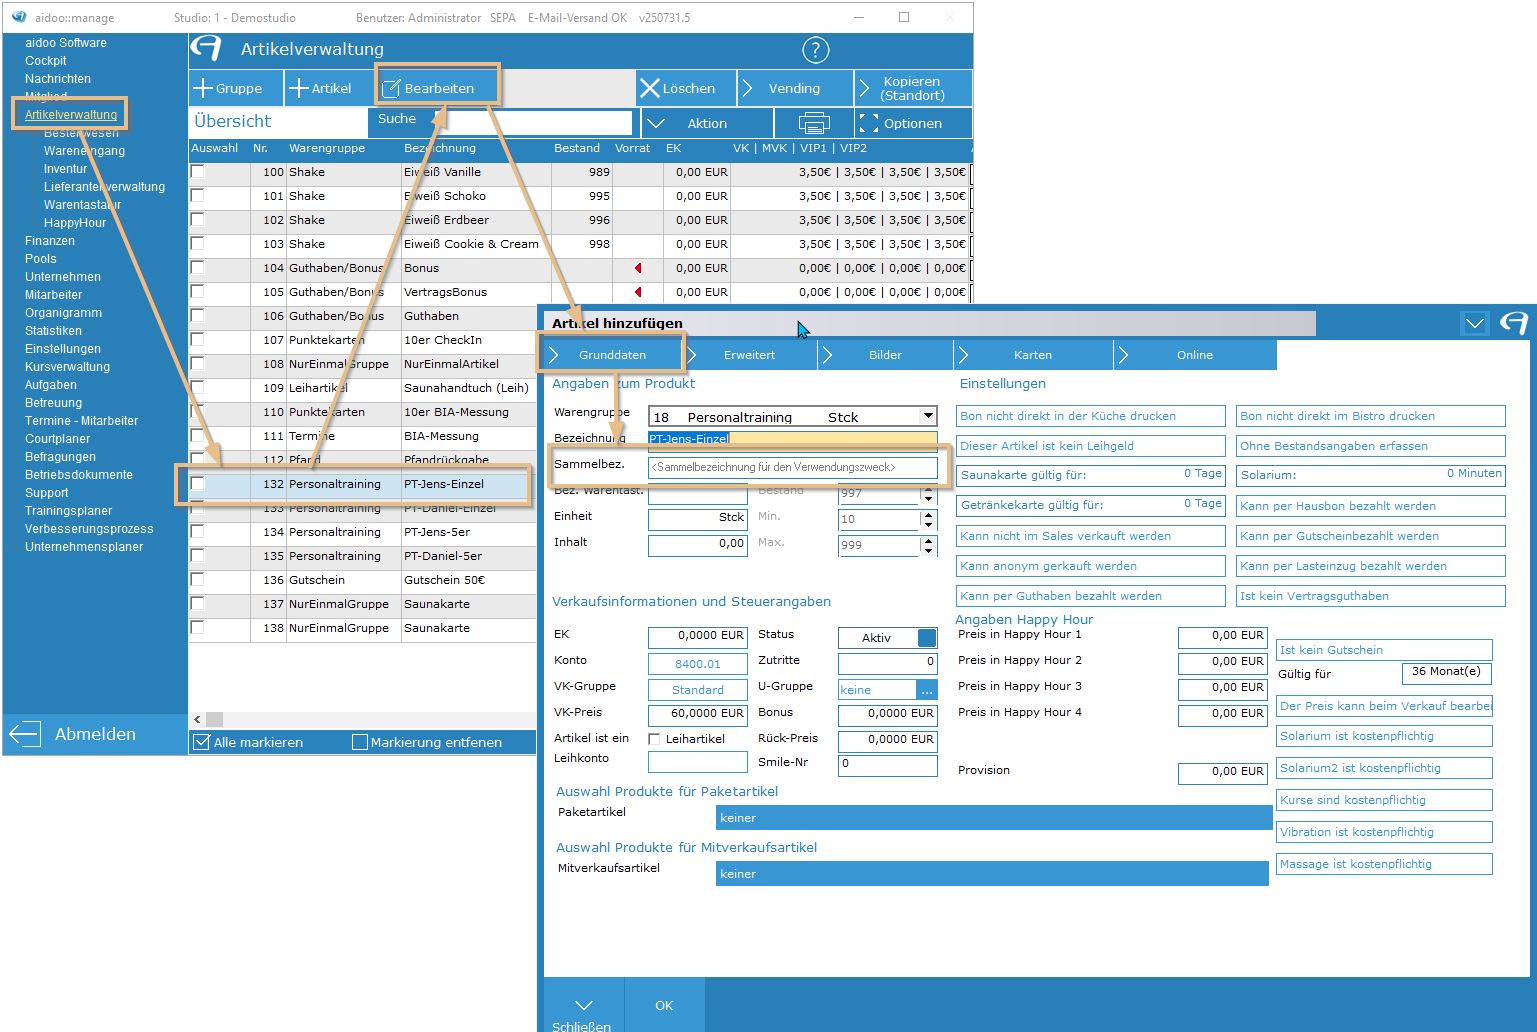Click the plus icon to add Gruppe
1537x1032 pixels.
(x=203, y=88)
